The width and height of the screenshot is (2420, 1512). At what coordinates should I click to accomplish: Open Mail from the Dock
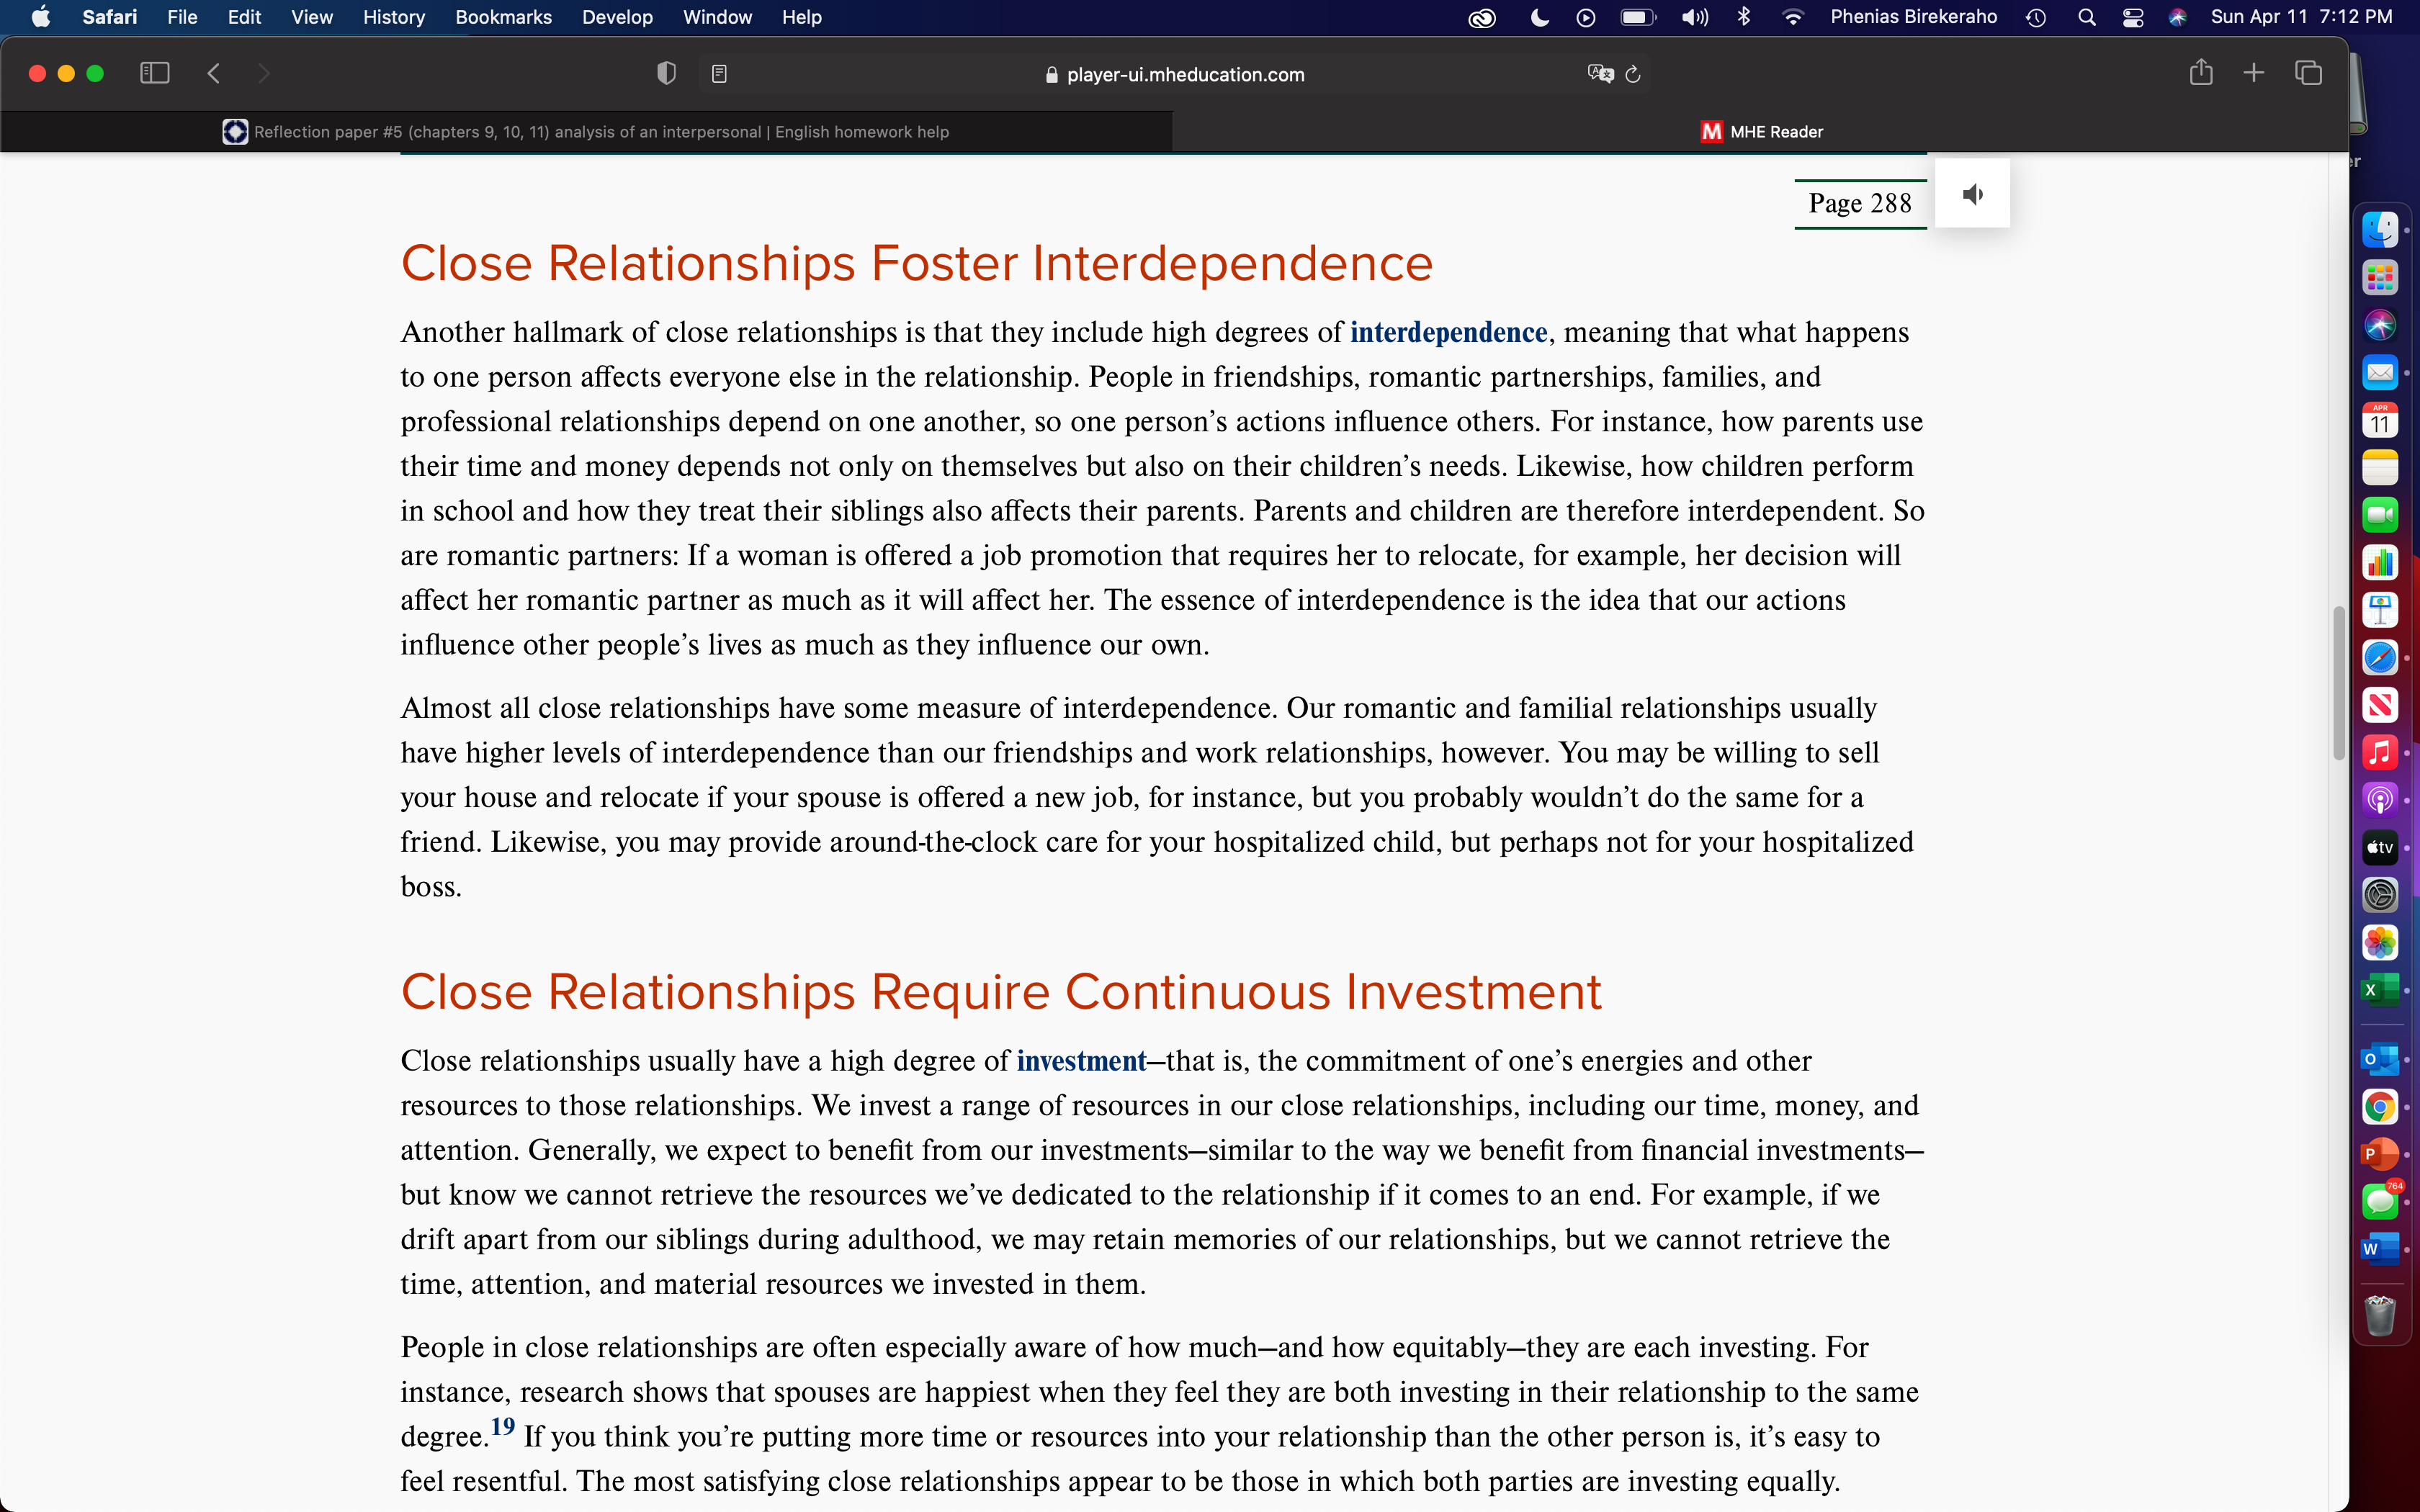pyautogui.click(x=2380, y=373)
